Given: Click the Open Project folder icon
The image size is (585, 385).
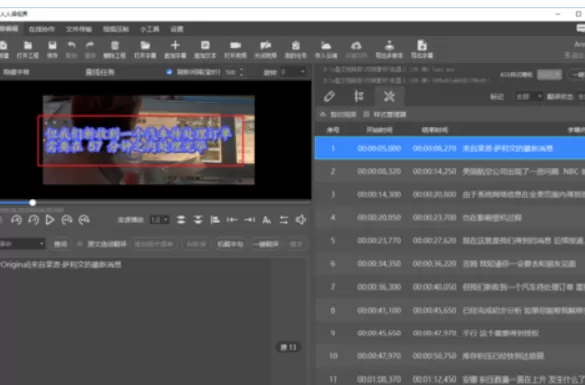Looking at the screenshot, I should pyautogui.click(x=28, y=46).
